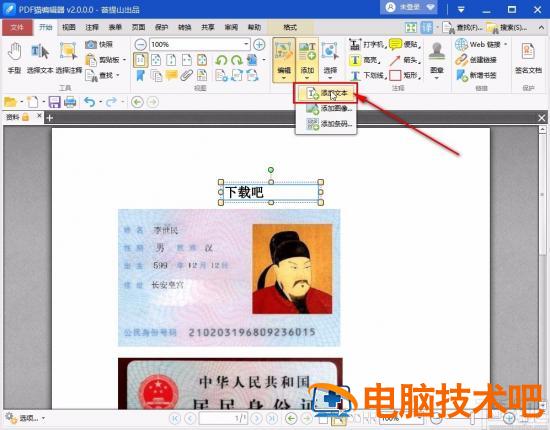Switch to the View (视图) ribbon tab

click(69, 27)
